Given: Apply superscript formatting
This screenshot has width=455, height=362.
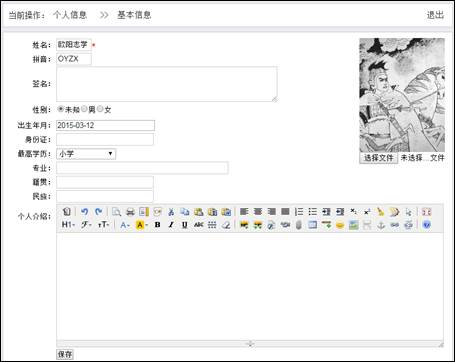Looking at the screenshot, I should pos(367,212).
